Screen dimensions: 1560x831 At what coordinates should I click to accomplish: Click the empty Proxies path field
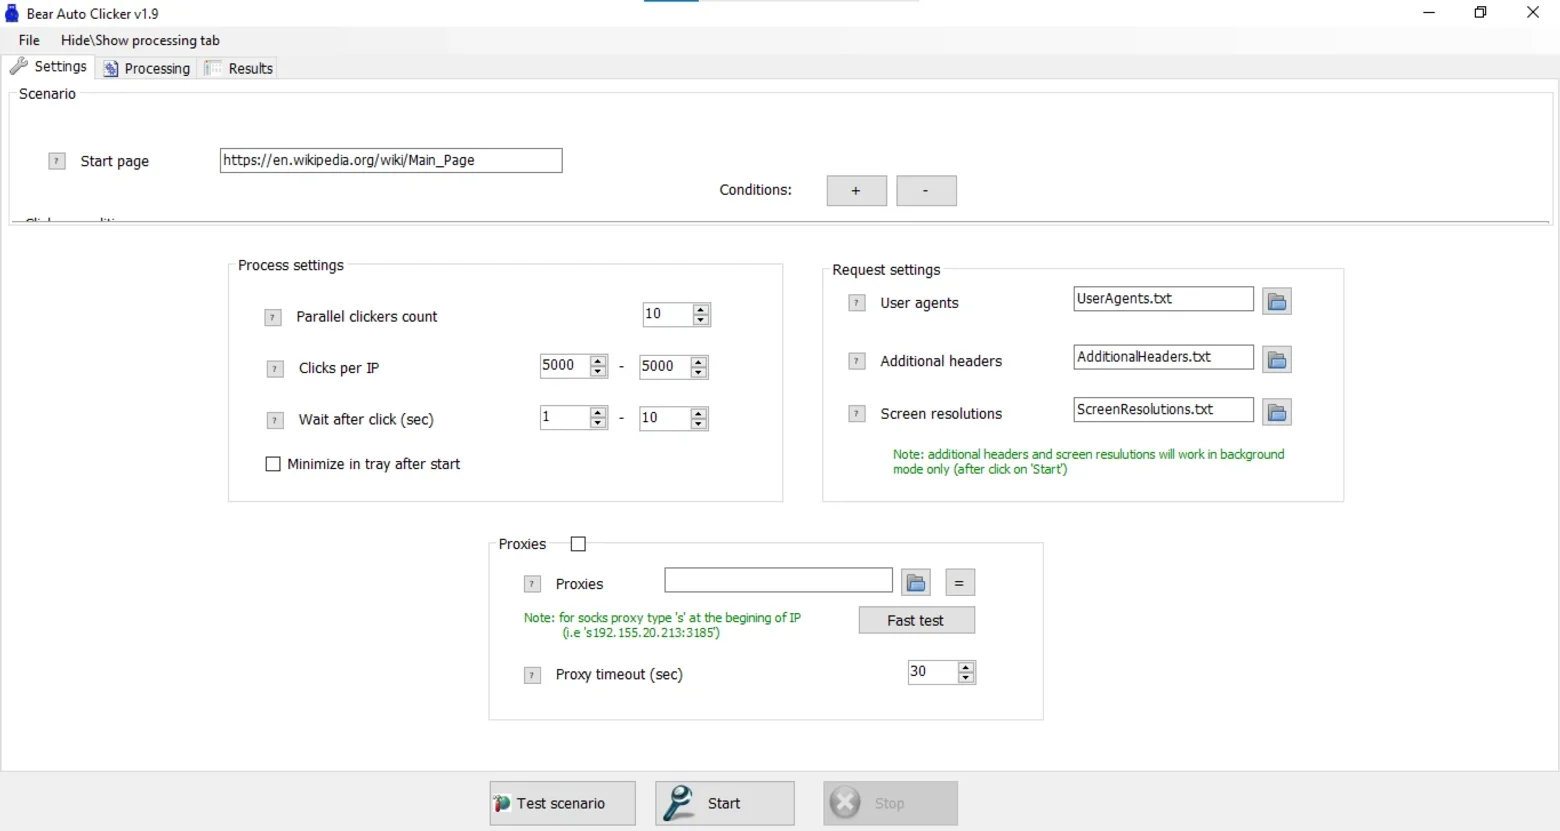(x=779, y=580)
